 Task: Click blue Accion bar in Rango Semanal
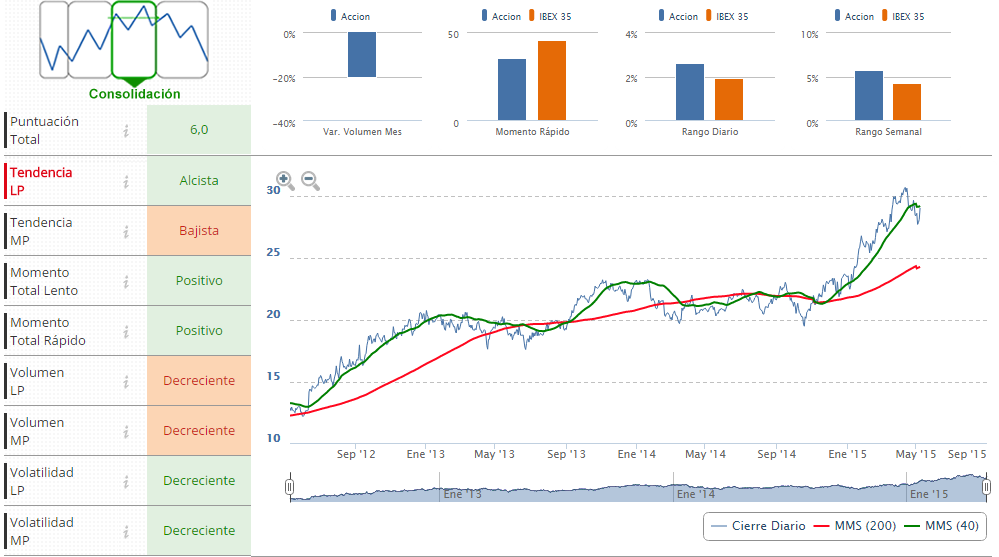[868, 96]
